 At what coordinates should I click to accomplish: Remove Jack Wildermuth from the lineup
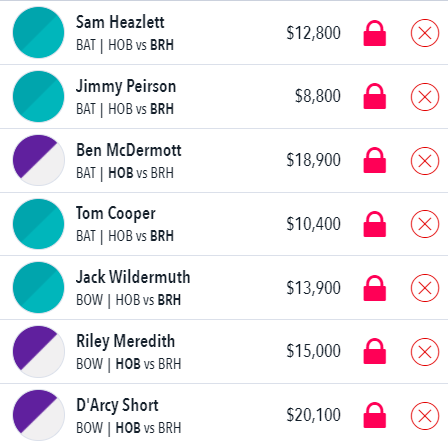425,288
